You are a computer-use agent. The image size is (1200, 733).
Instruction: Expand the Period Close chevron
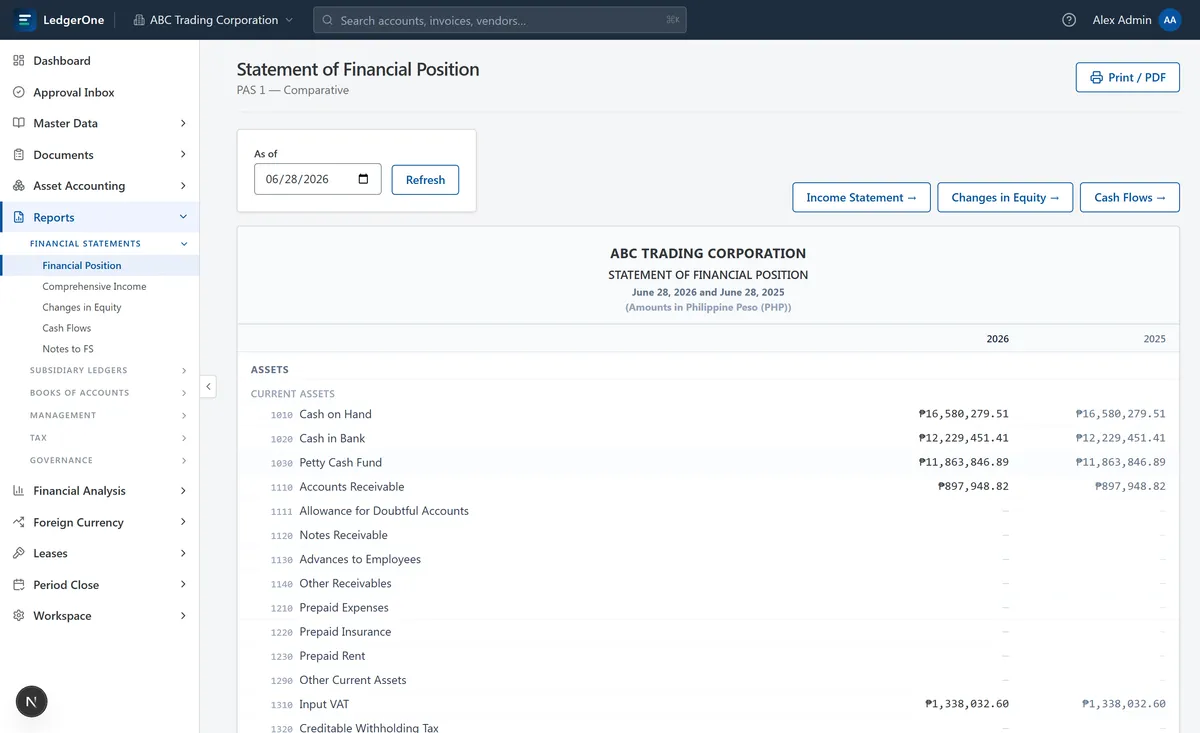point(183,585)
